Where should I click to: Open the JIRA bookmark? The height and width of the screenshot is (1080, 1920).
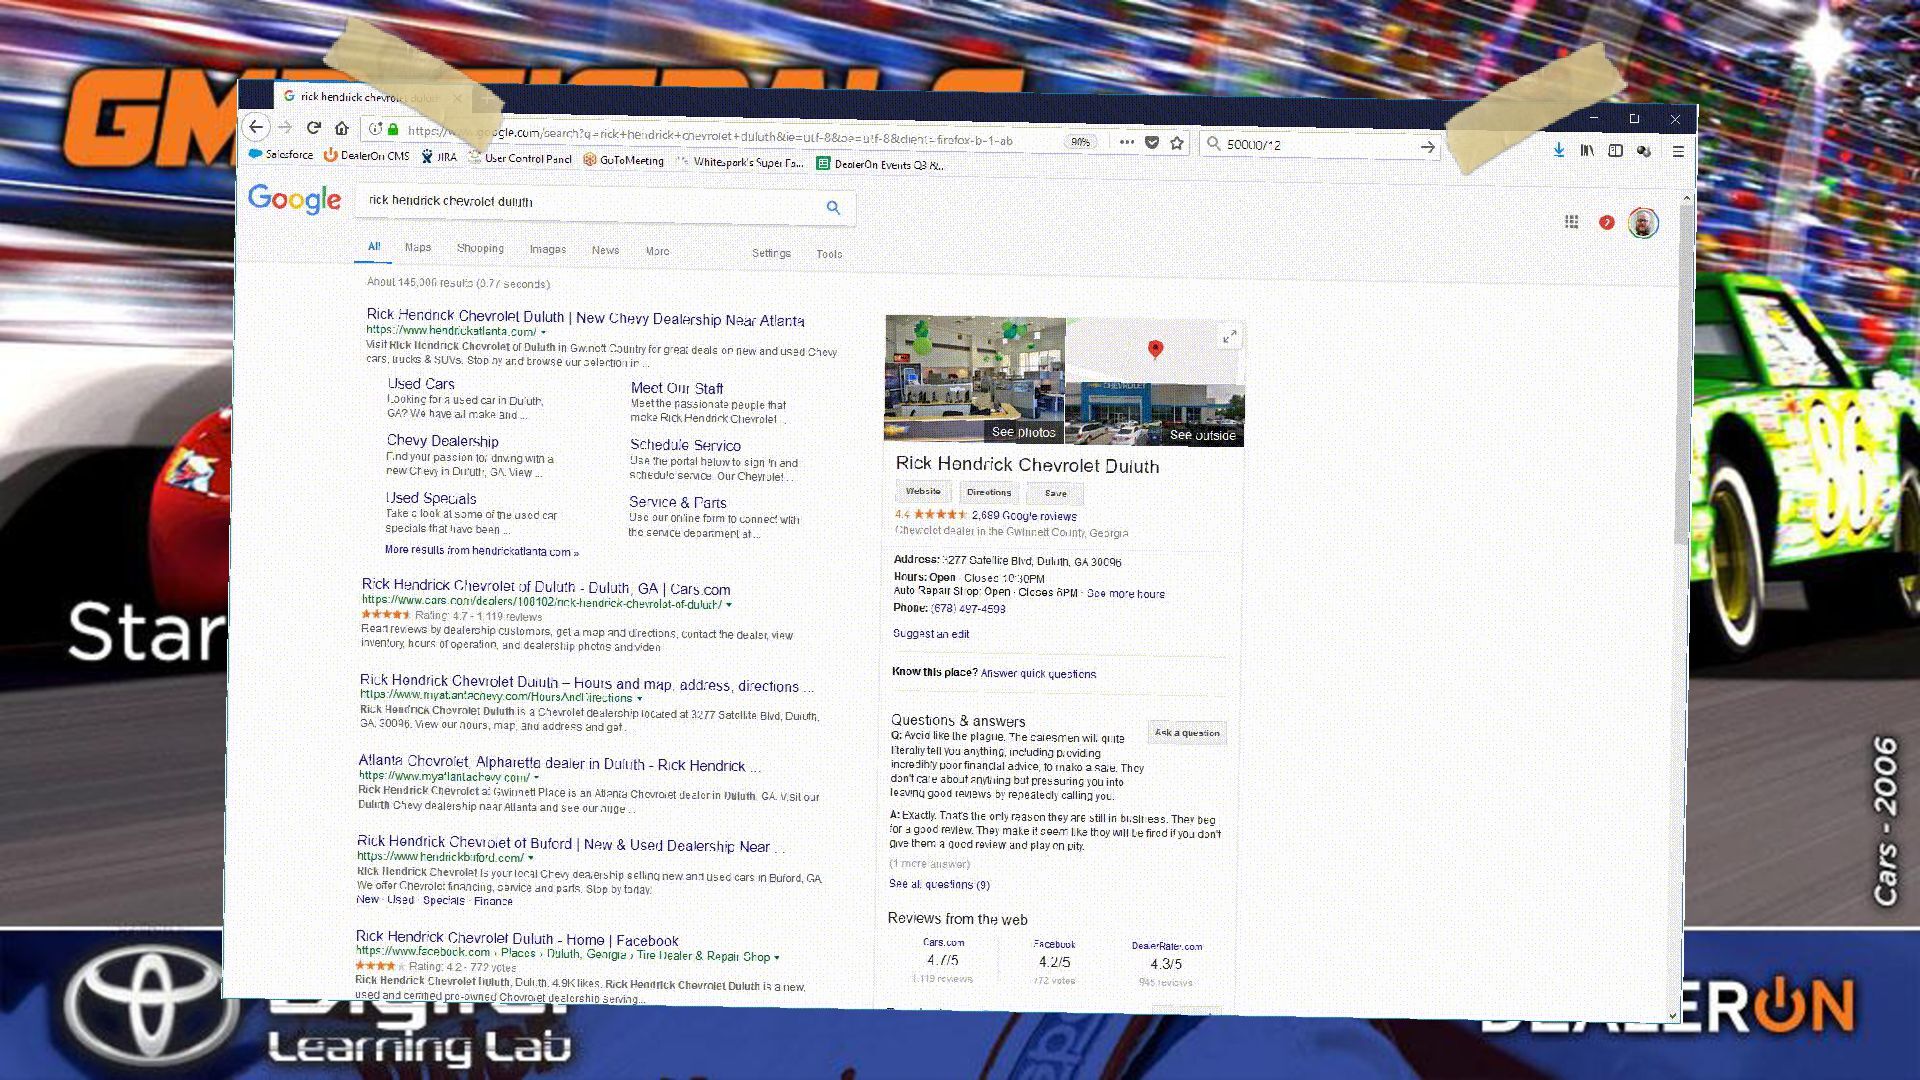[x=439, y=157]
